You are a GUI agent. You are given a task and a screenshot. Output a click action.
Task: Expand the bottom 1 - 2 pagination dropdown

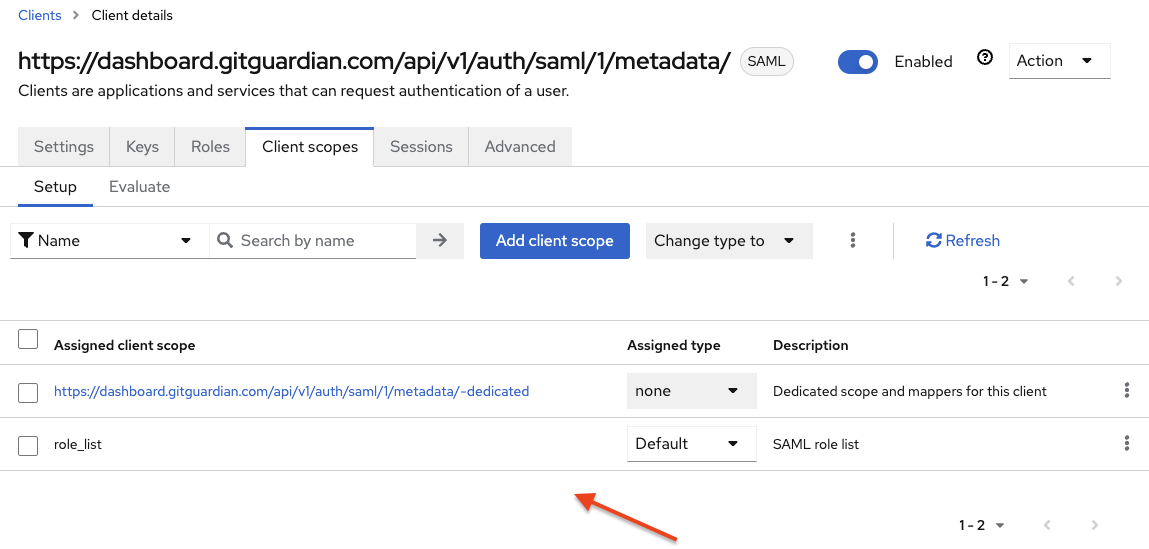tap(982, 525)
